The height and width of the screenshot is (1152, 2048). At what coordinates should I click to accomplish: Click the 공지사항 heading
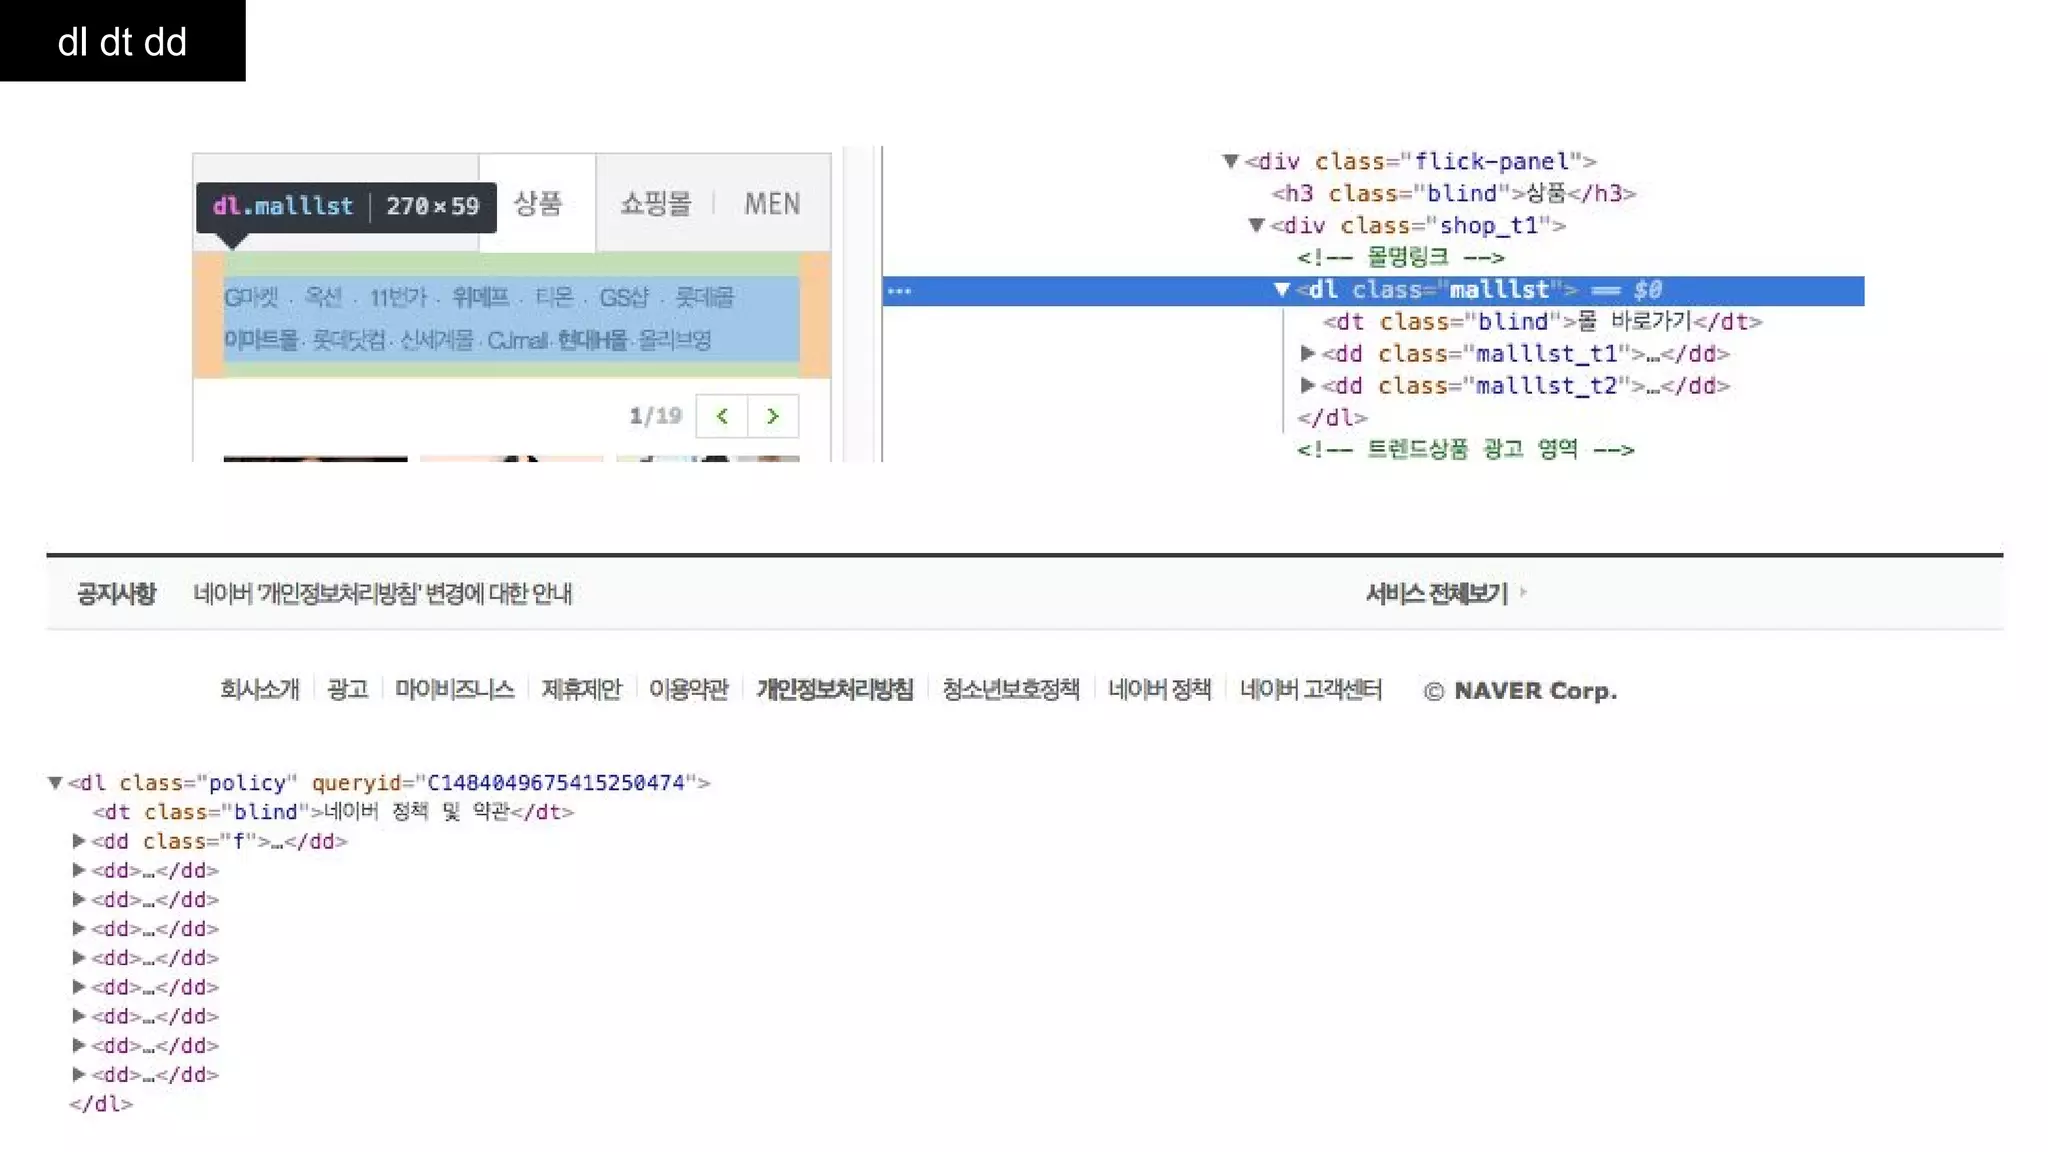[x=116, y=594]
